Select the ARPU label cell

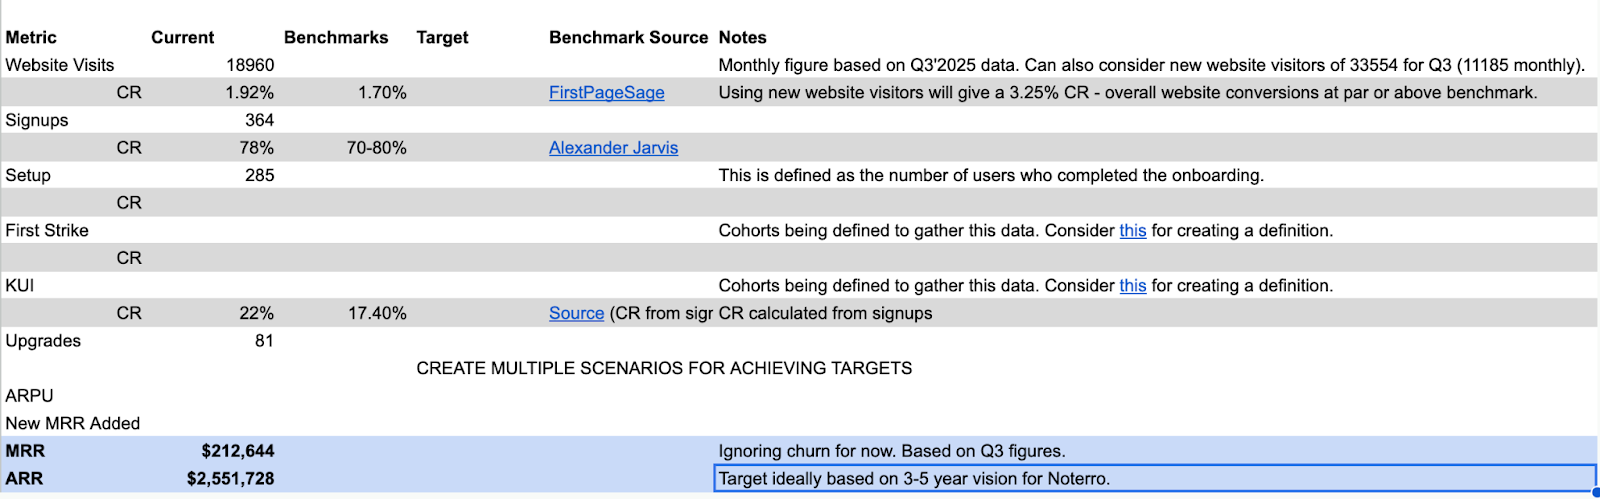[30, 396]
